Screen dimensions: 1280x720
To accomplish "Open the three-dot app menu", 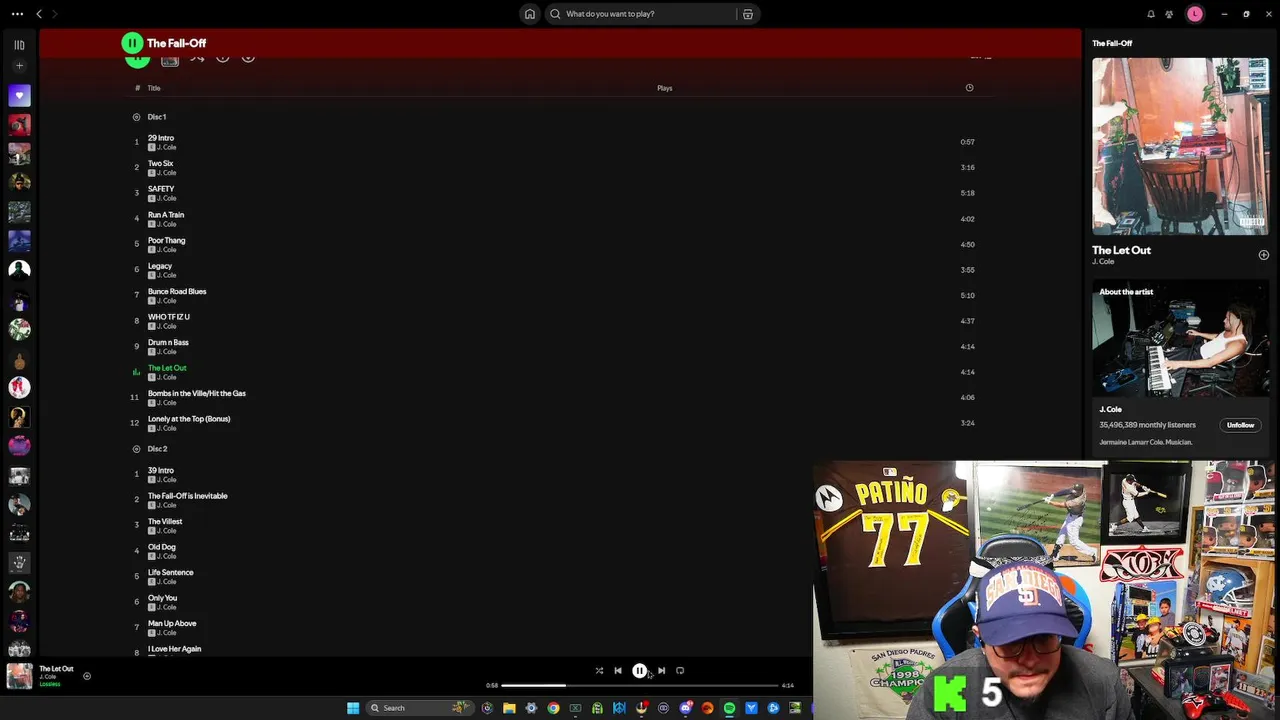I will click(x=17, y=14).
